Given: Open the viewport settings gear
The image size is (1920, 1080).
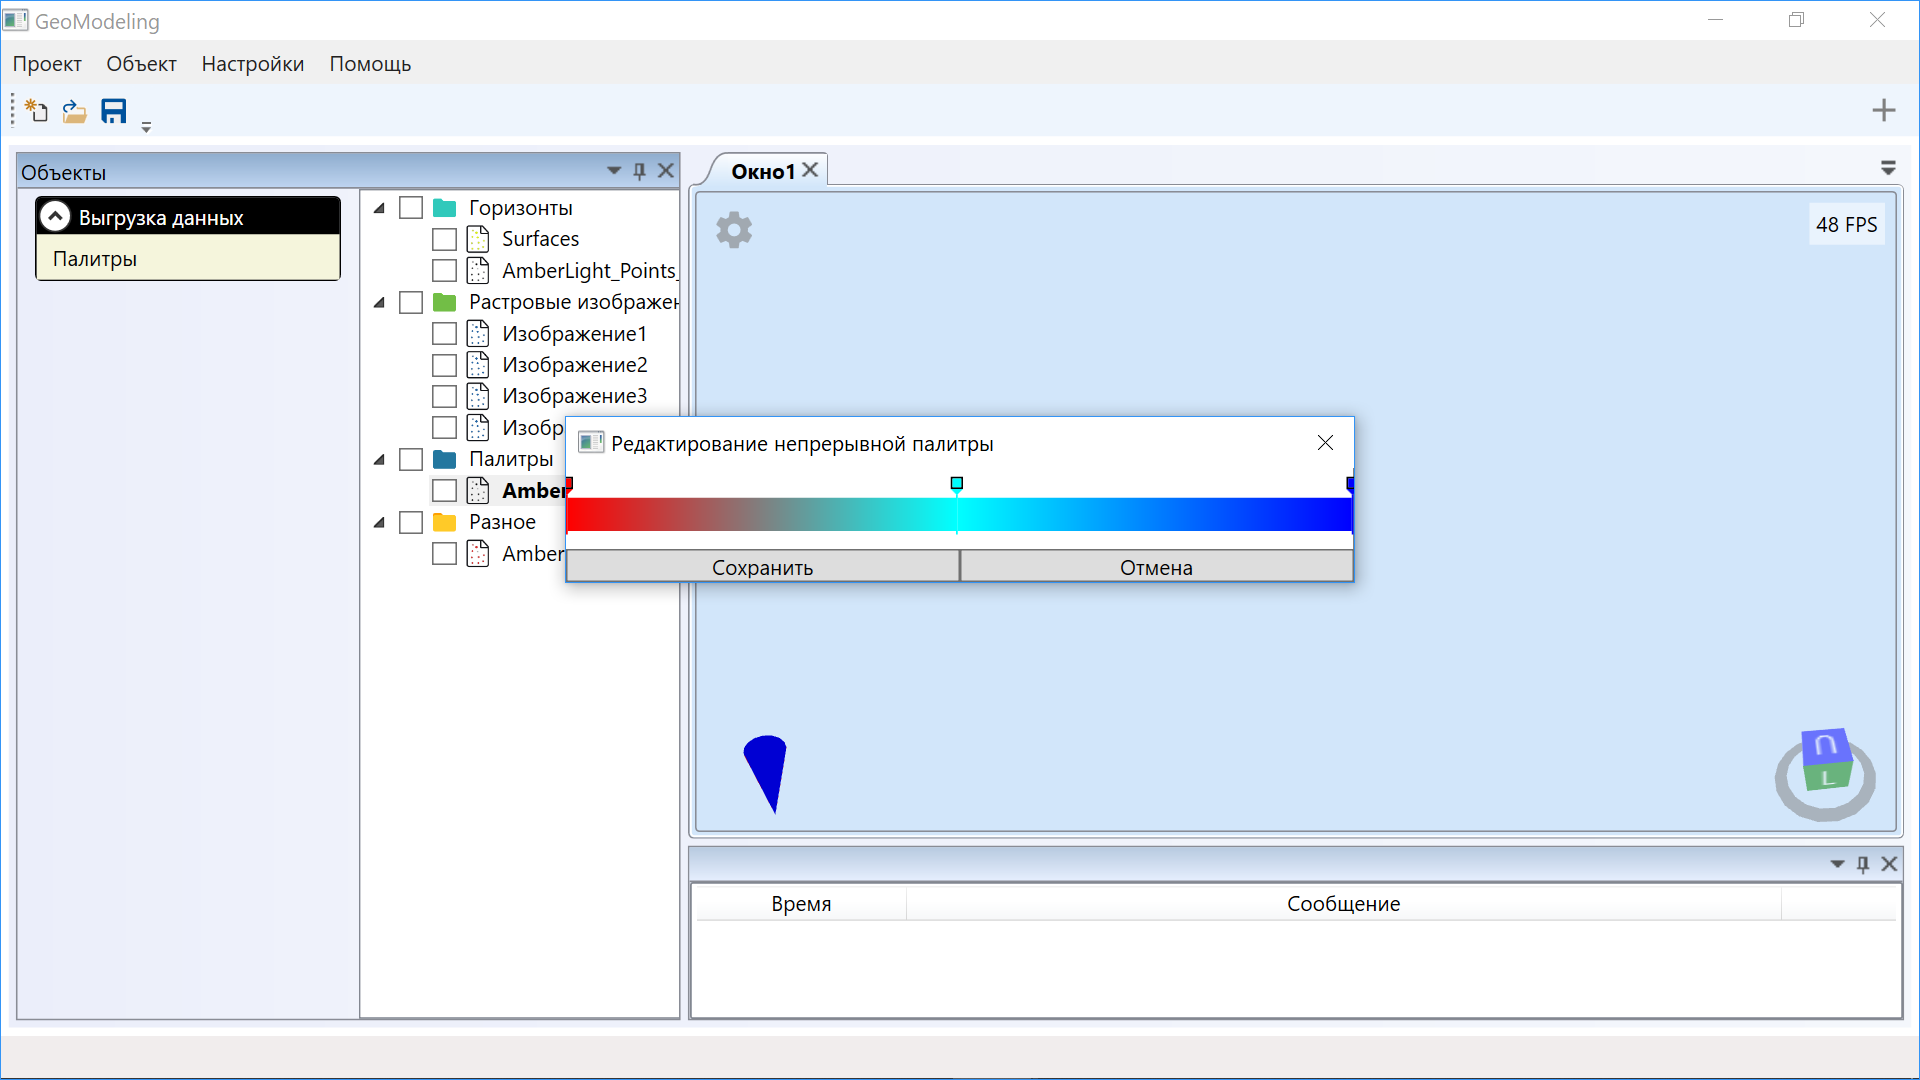Looking at the screenshot, I should [x=734, y=230].
